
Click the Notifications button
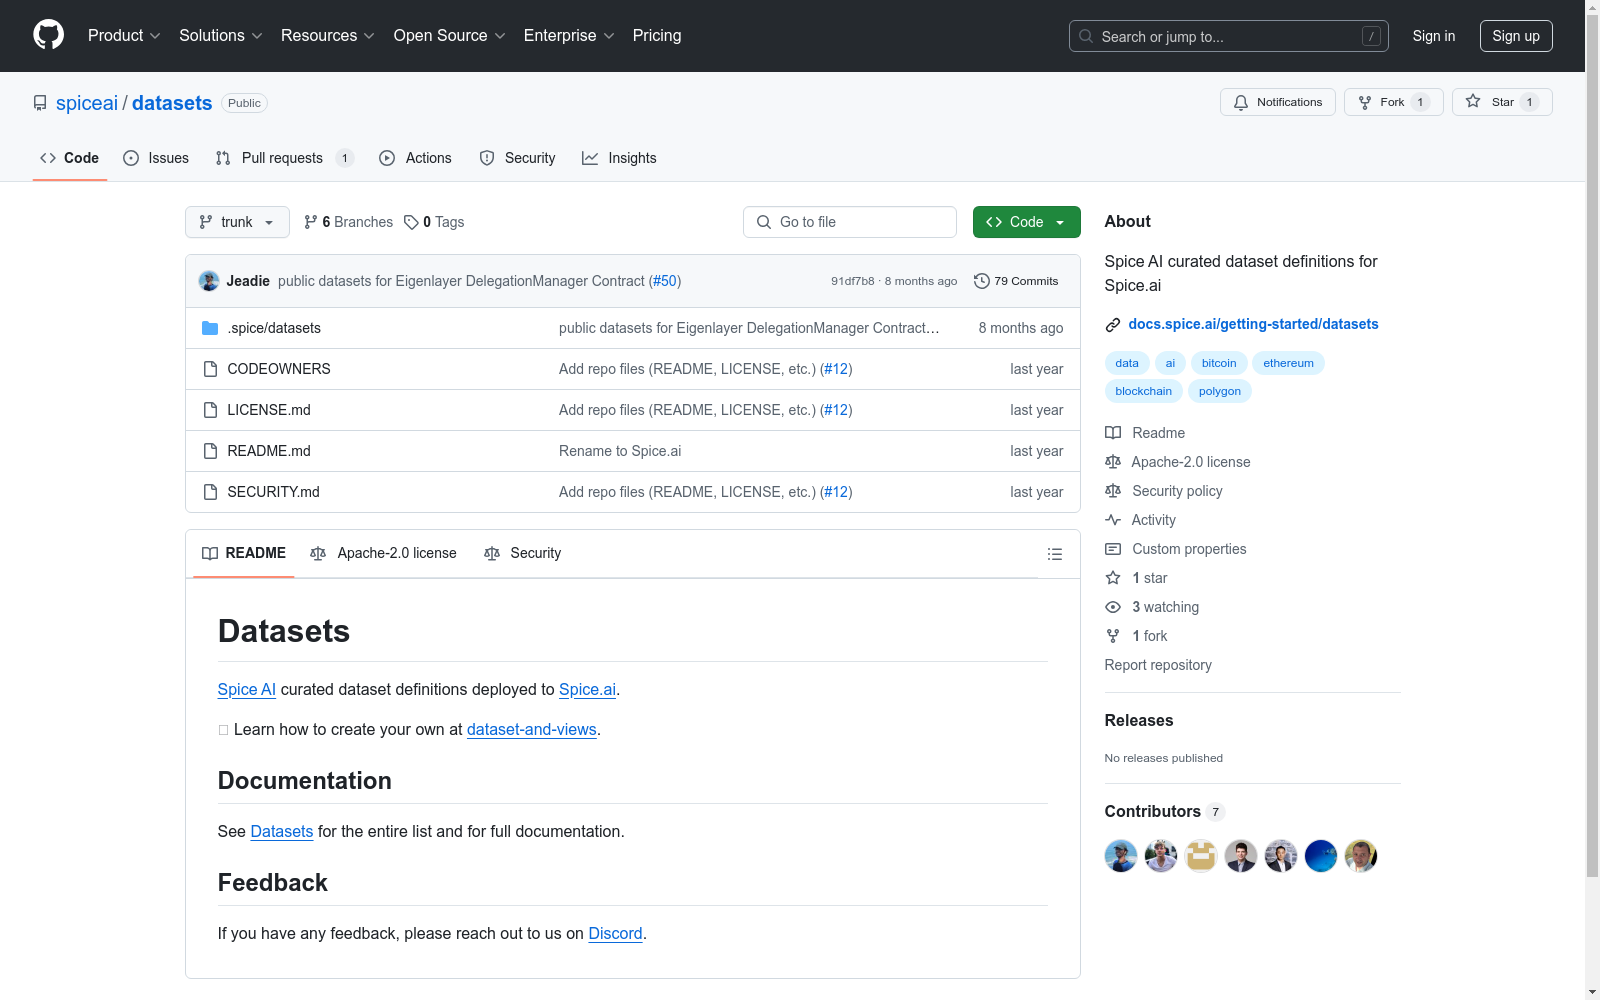tap(1278, 102)
